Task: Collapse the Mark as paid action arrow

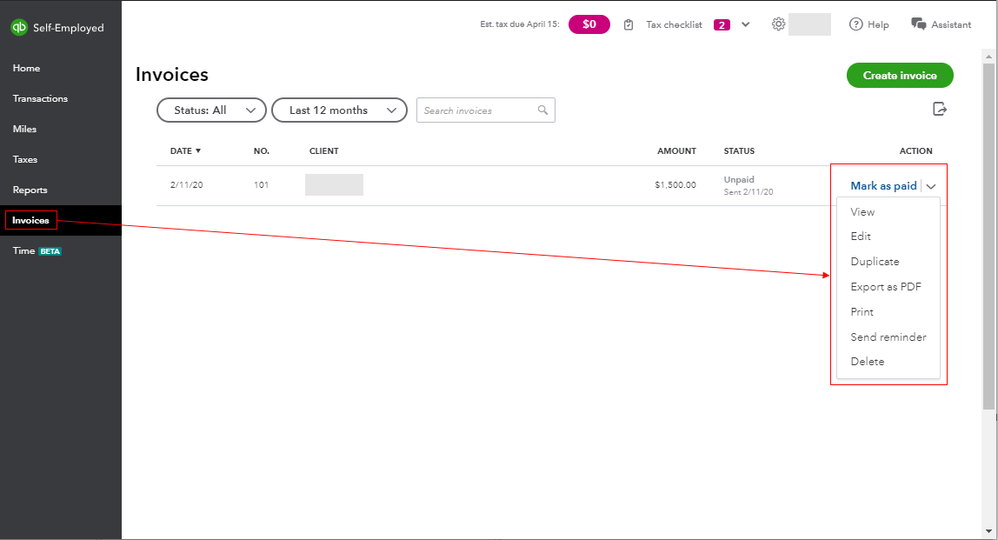Action: pos(931,186)
